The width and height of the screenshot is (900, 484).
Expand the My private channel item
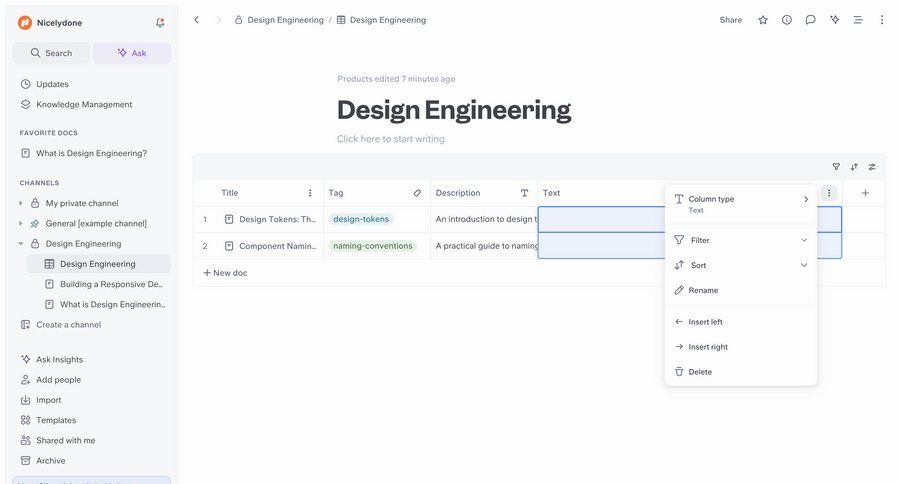[x=21, y=203]
